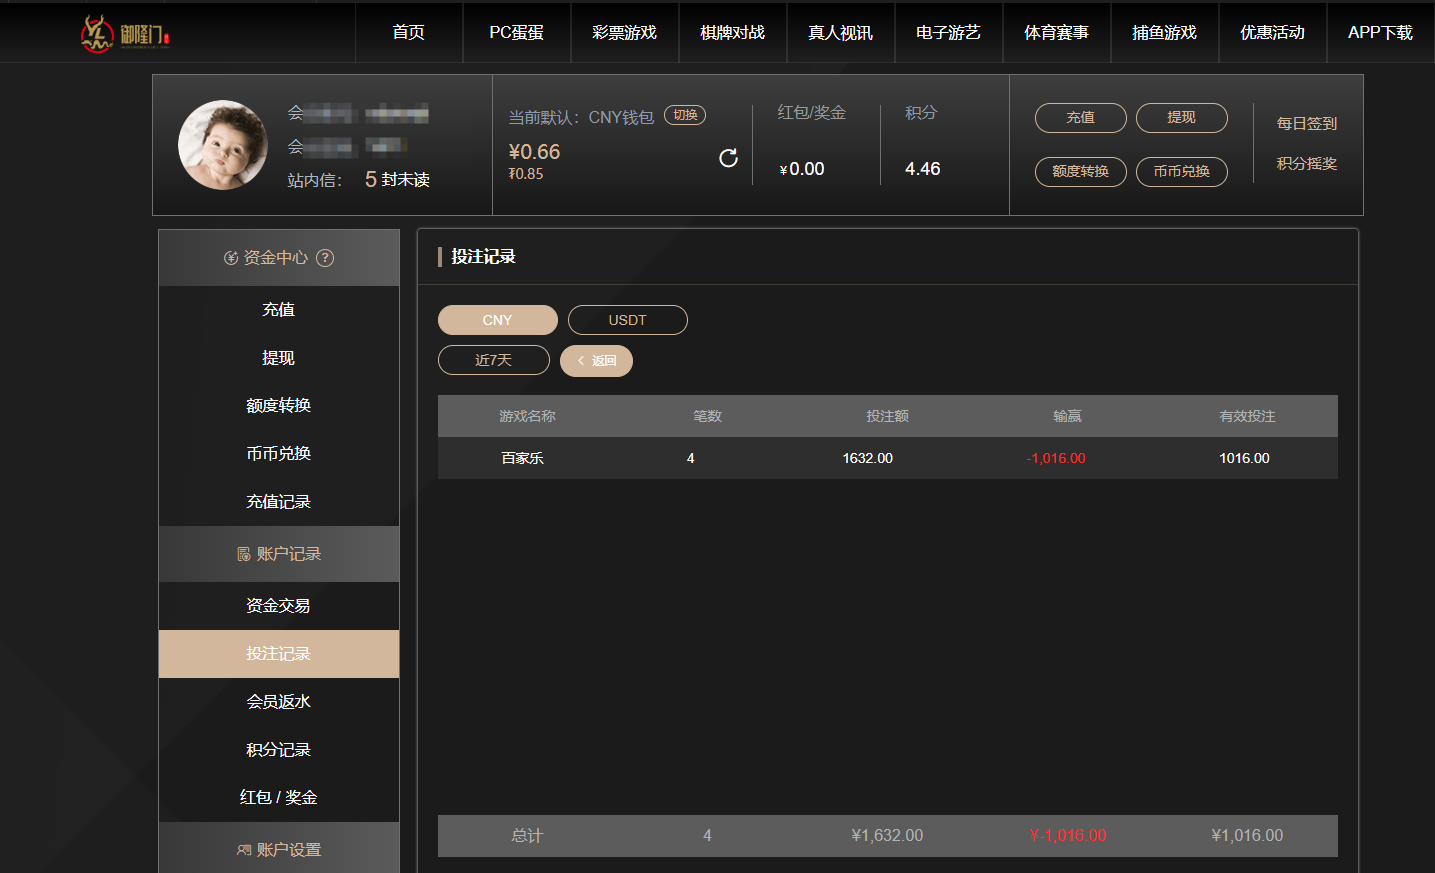The height and width of the screenshot is (873, 1435).
Task: Expand the 账户设置 sidebar section
Action: point(279,848)
